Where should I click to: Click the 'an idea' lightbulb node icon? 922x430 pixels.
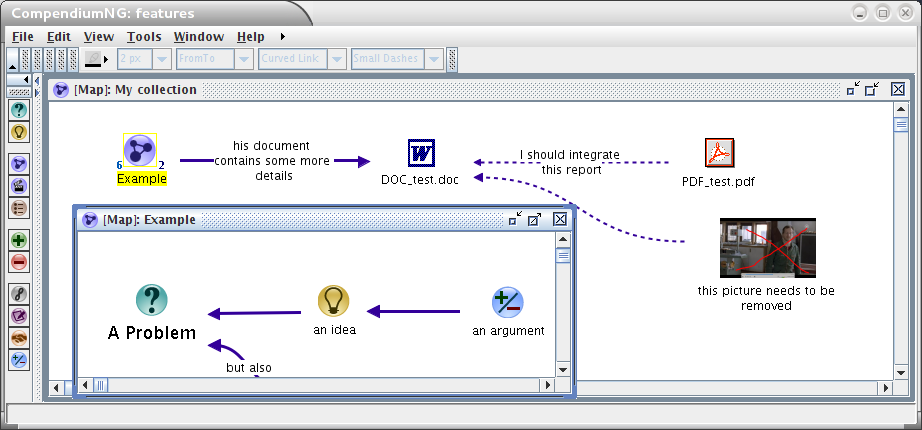[333, 301]
